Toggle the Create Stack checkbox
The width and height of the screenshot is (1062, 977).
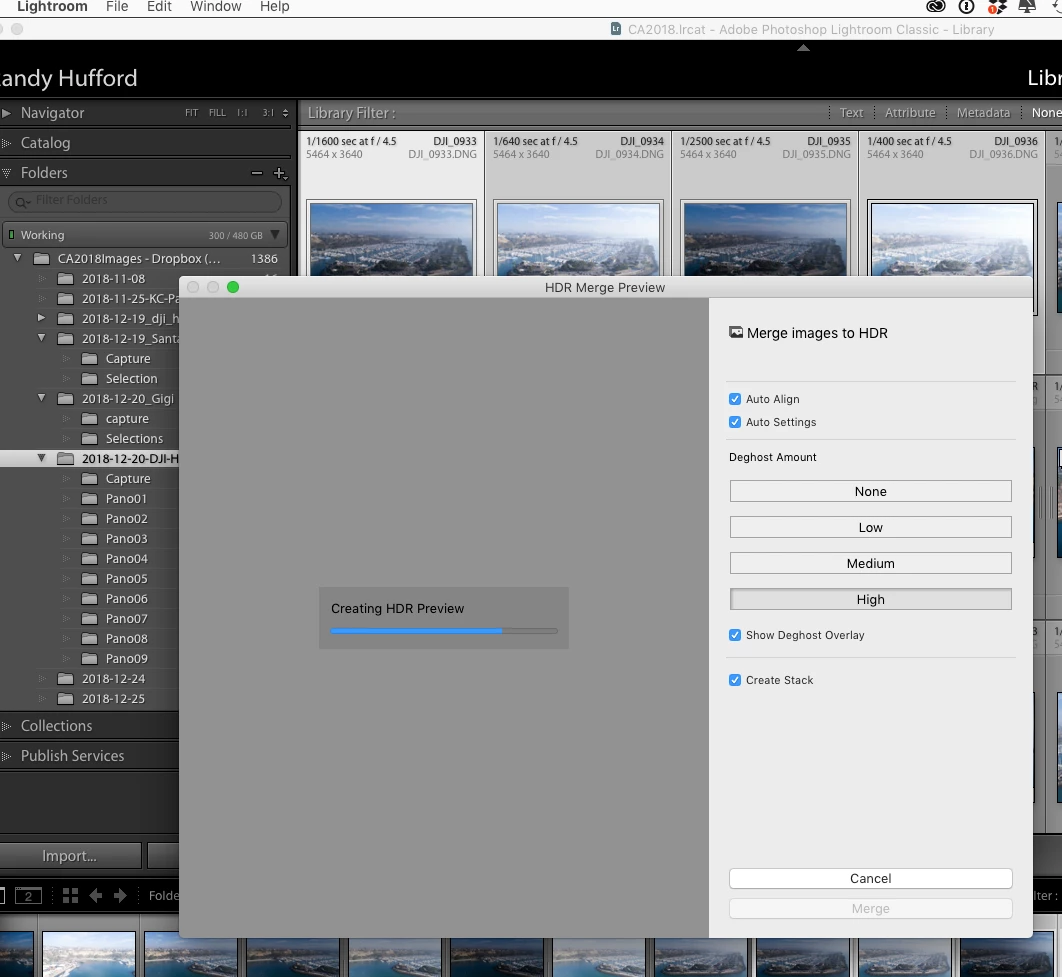[735, 680]
